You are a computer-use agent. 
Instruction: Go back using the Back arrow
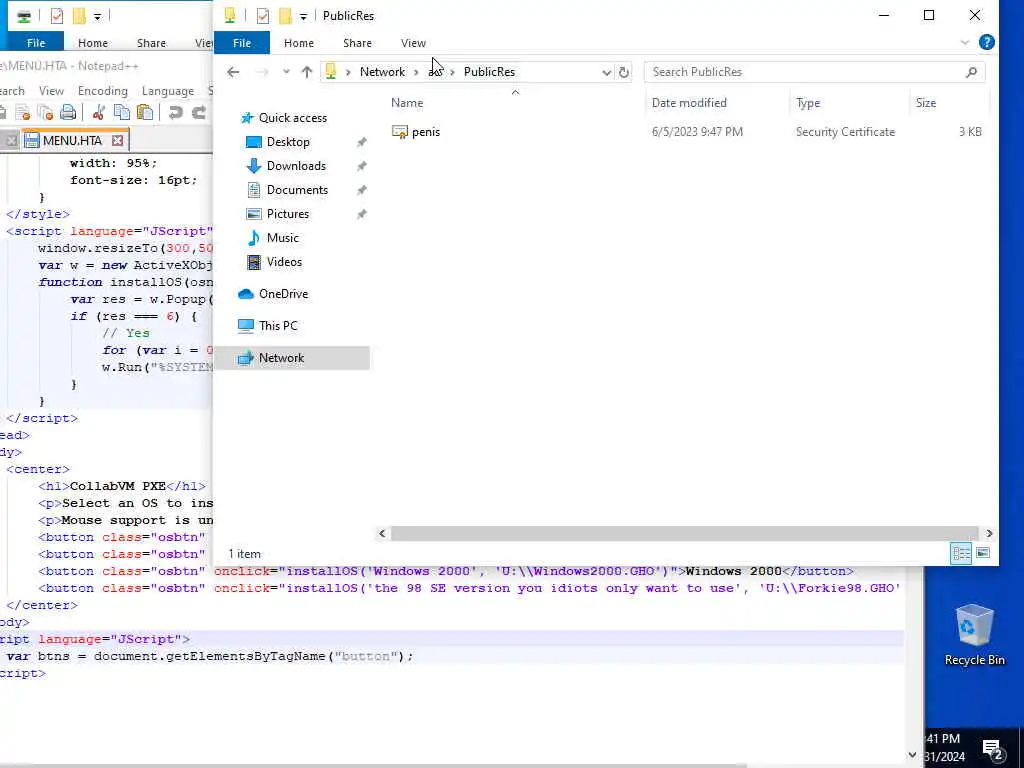(x=233, y=72)
